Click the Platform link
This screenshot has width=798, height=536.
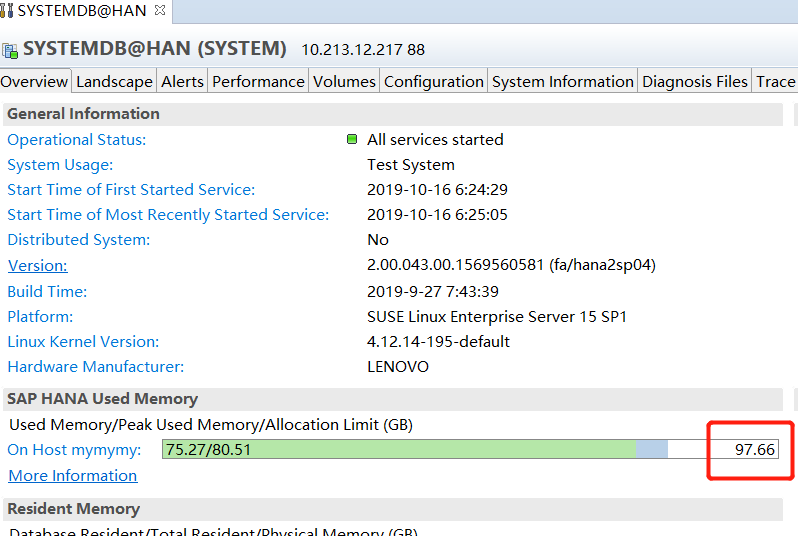point(40,317)
